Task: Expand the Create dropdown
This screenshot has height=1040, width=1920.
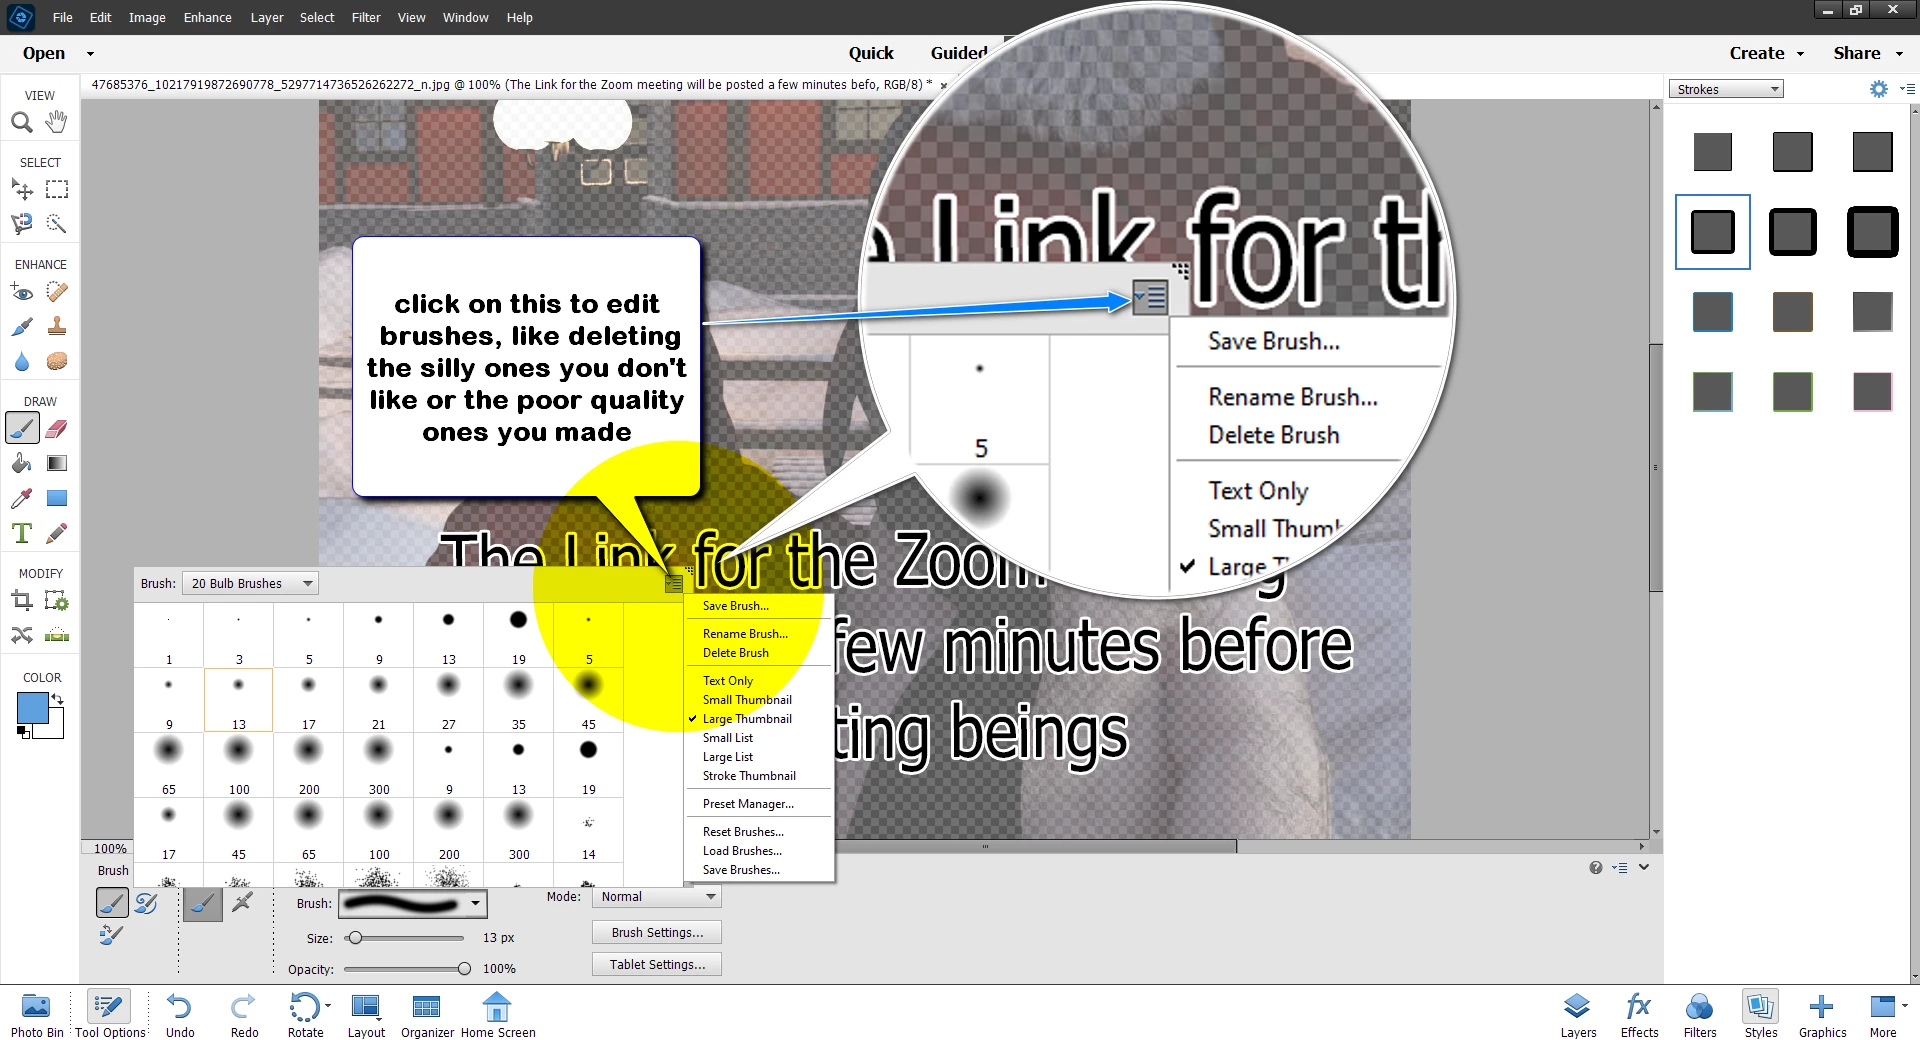Action: tap(1800, 54)
